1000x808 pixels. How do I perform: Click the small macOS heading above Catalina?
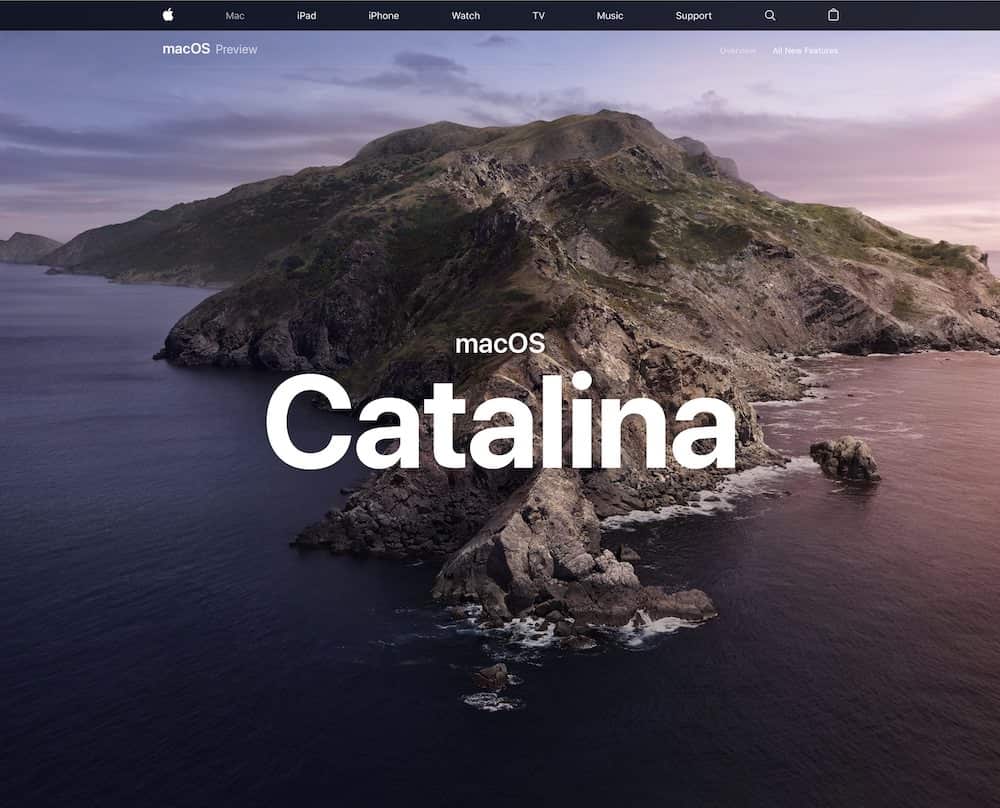500,344
